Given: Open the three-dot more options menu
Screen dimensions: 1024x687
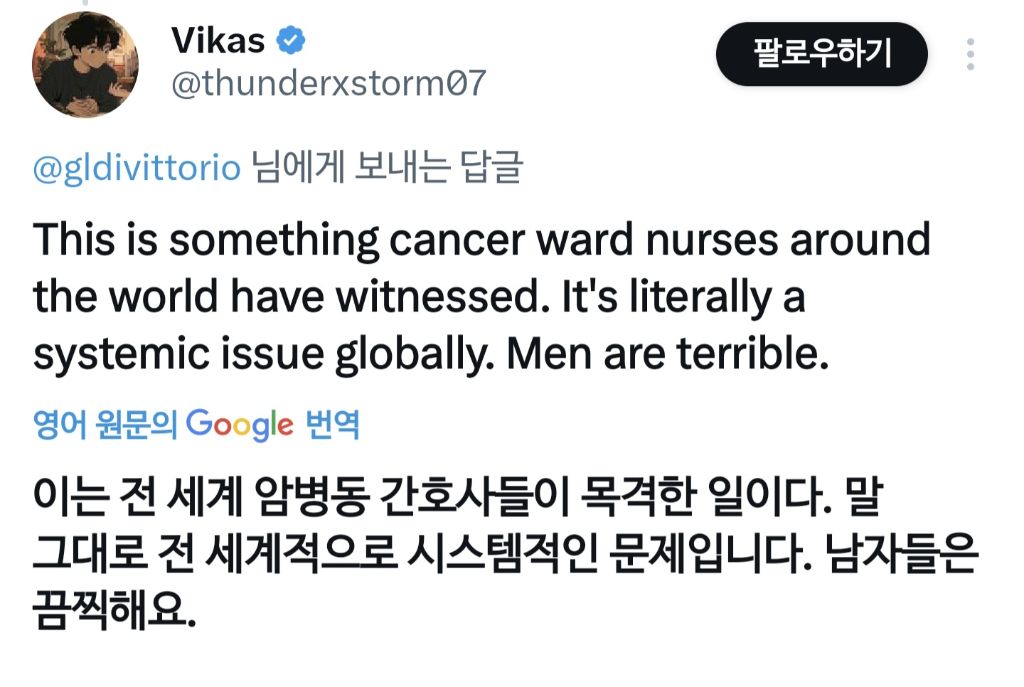Looking at the screenshot, I should tap(970, 53).
